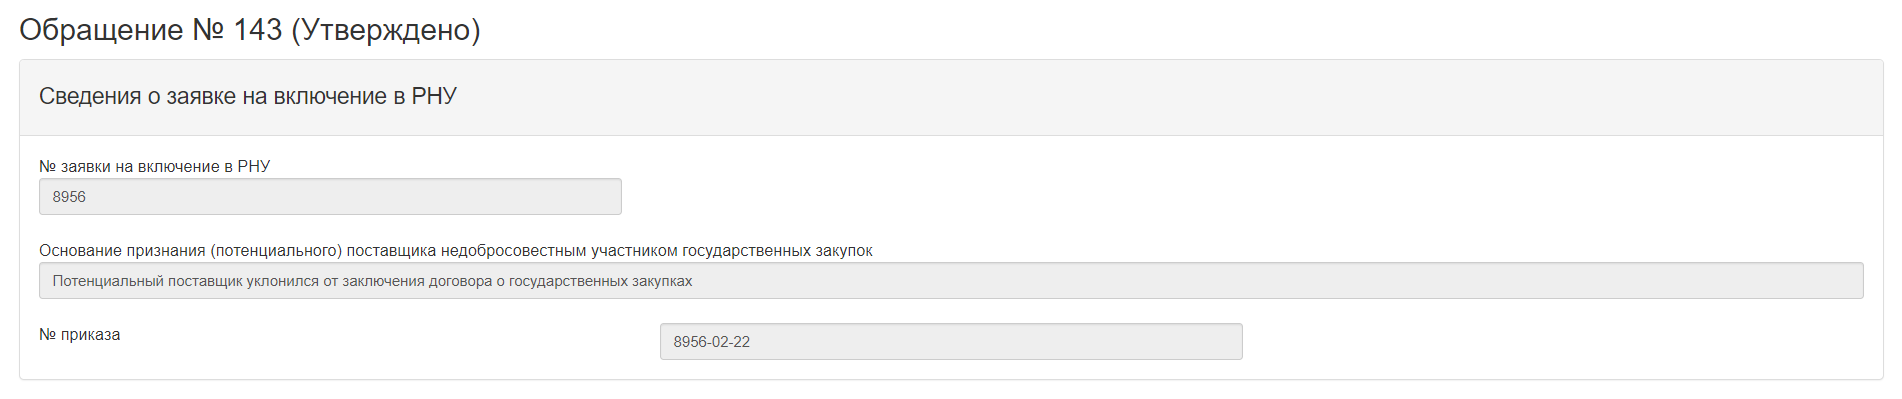
Task: Click the word Сведения in panel header
Action: [x=90, y=96]
